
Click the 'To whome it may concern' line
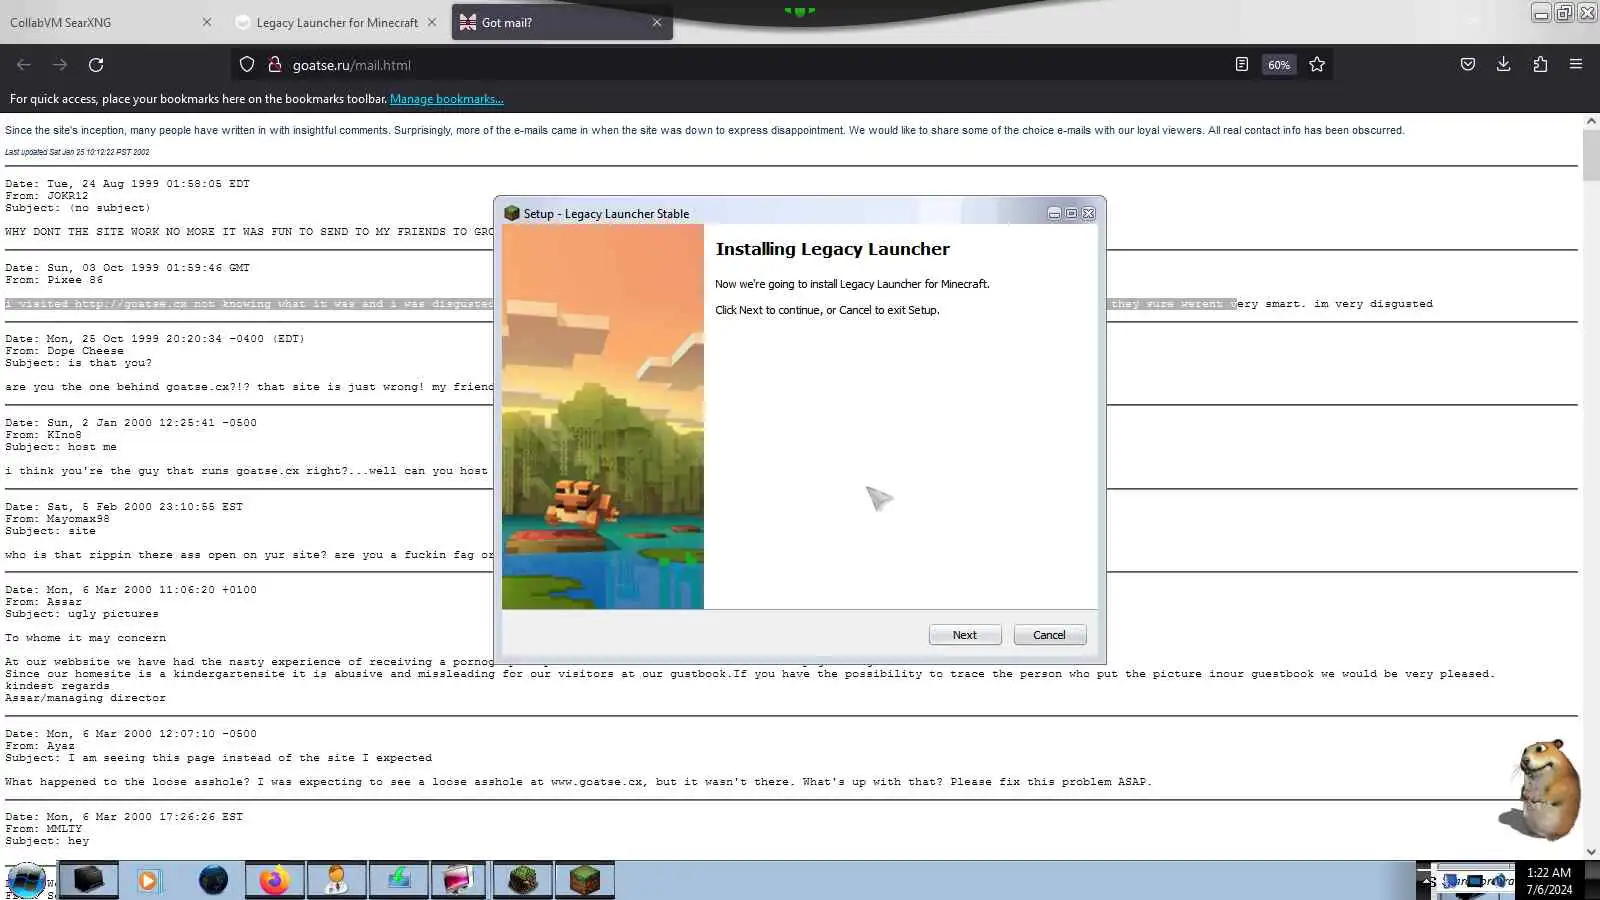pyautogui.click(x=85, y=638)
